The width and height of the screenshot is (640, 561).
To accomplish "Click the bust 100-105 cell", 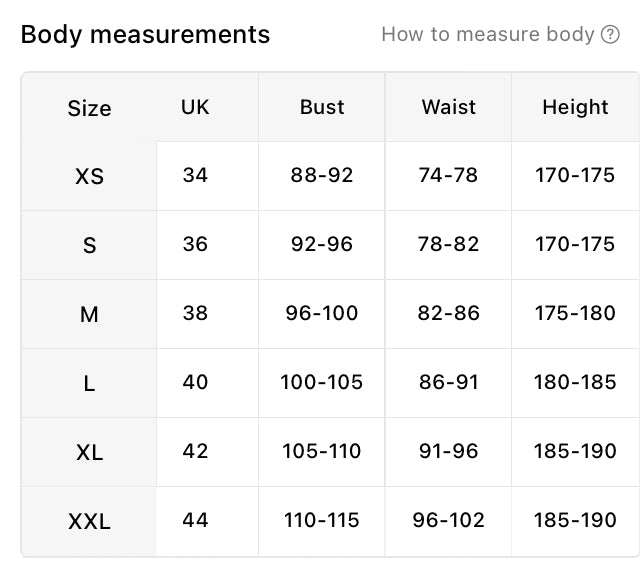I will [x=322, y=382].
